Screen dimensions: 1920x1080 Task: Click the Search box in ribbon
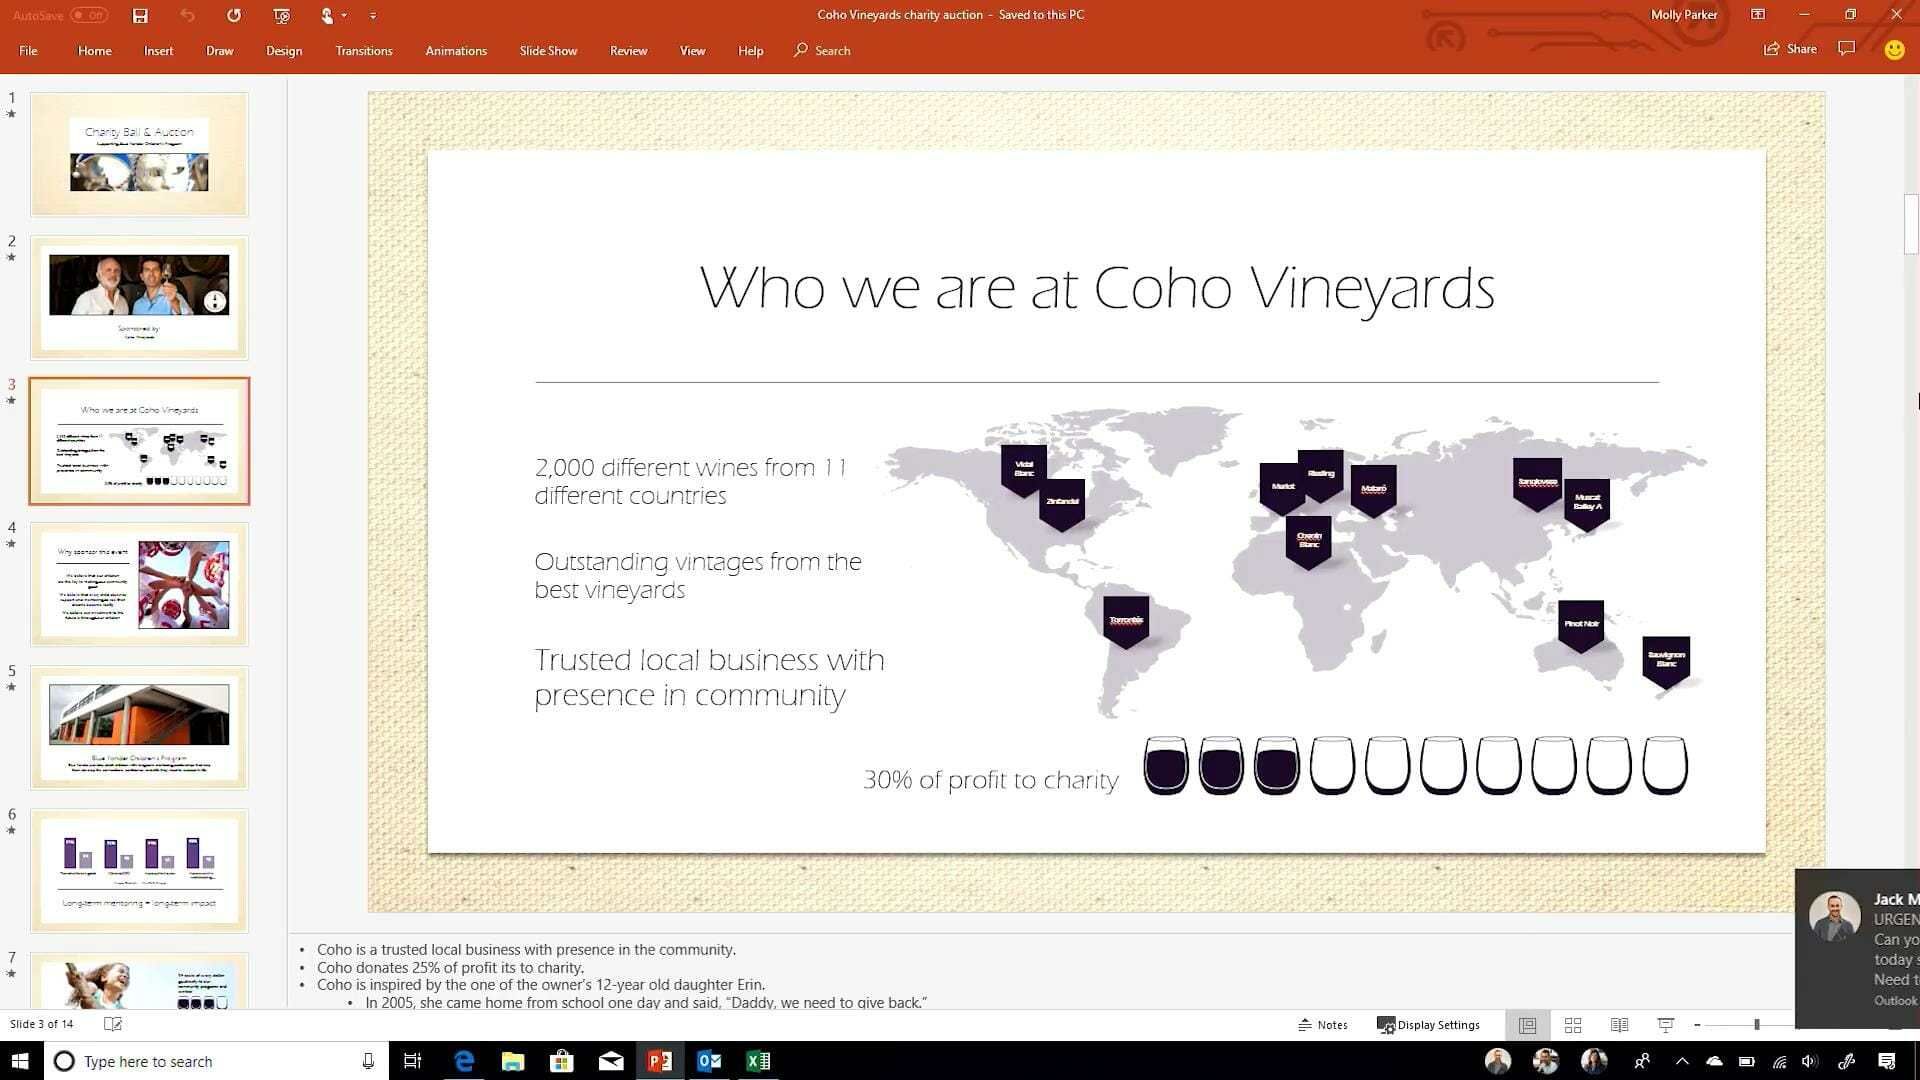pos(822,51)
